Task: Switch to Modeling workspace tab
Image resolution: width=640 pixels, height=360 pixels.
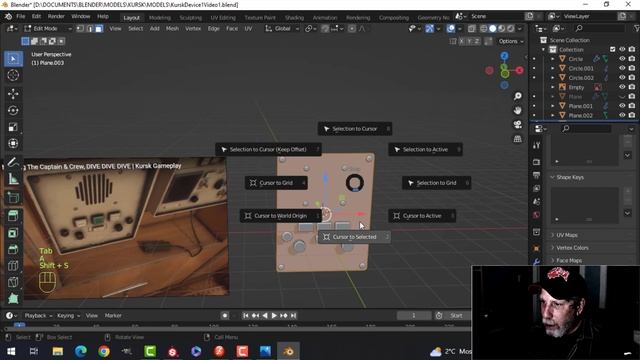Action: (160, 18)
